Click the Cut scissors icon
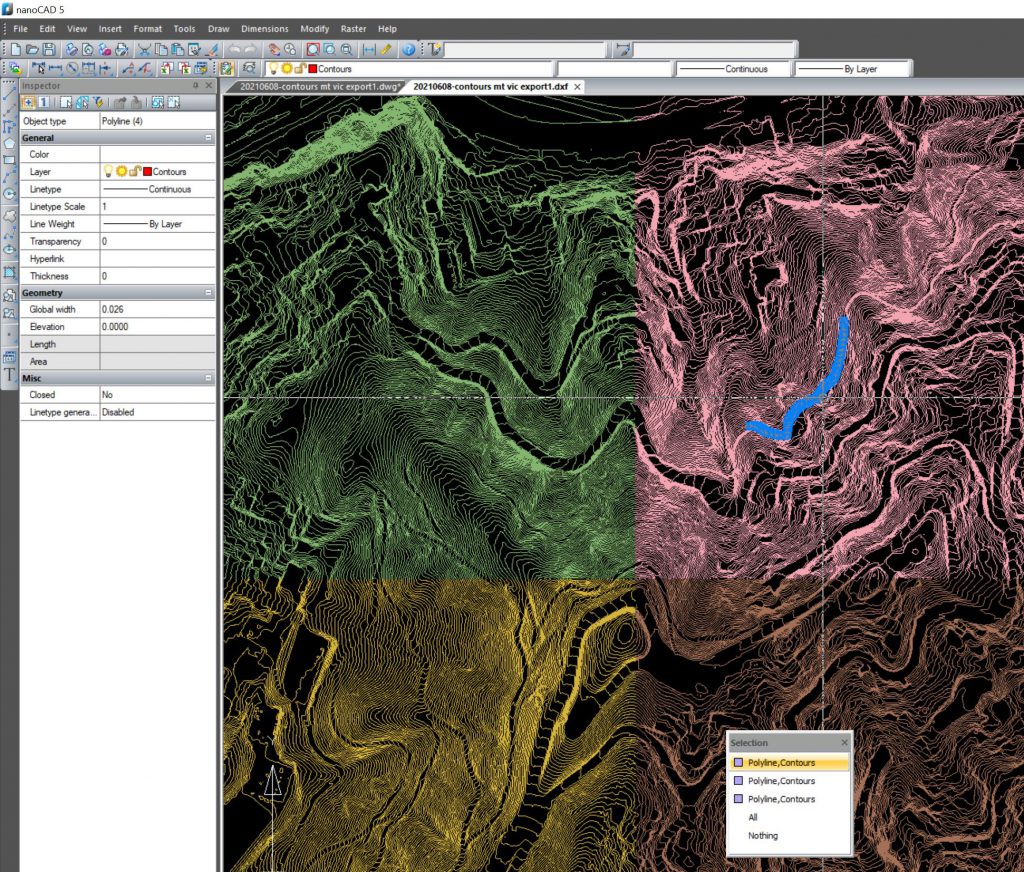 coord(144,49)
